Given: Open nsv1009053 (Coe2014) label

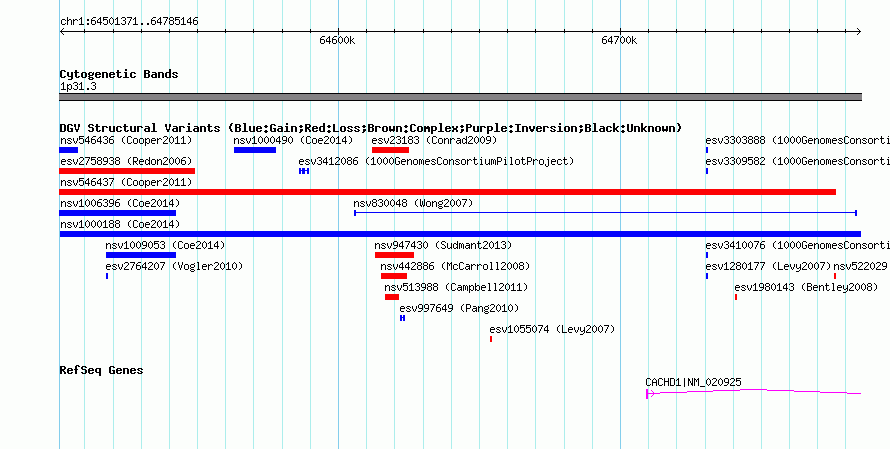Looking at the screenshot, I should click(x=165, y=245).
